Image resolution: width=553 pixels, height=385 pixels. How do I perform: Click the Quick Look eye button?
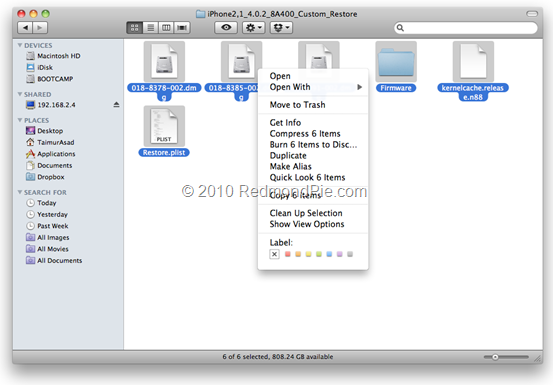pyautogui.click(x=226, y=28)
